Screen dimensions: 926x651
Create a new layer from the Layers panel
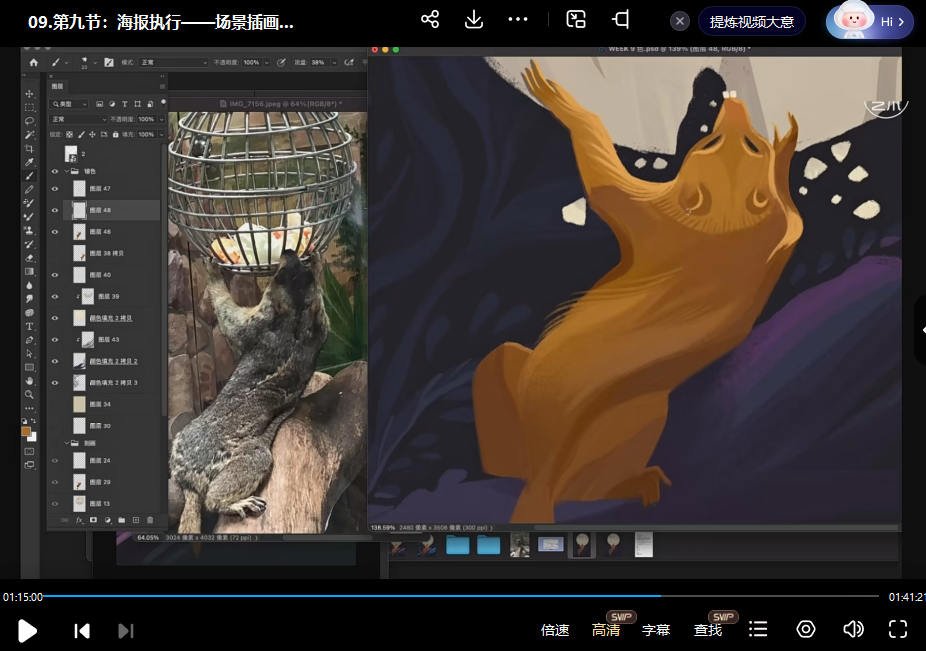(x=134, y=520)
